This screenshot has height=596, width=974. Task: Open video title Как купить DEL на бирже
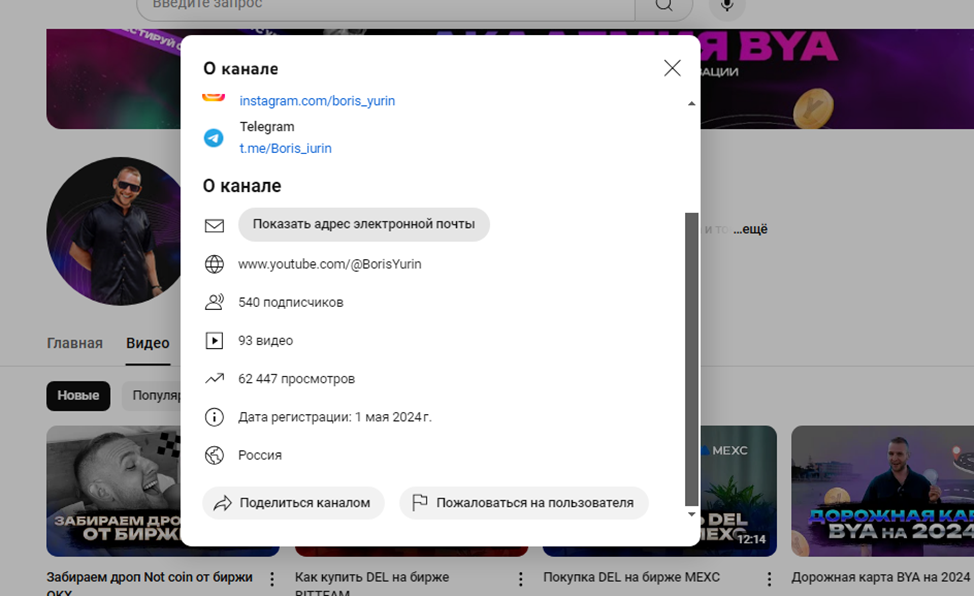[372, 584]
